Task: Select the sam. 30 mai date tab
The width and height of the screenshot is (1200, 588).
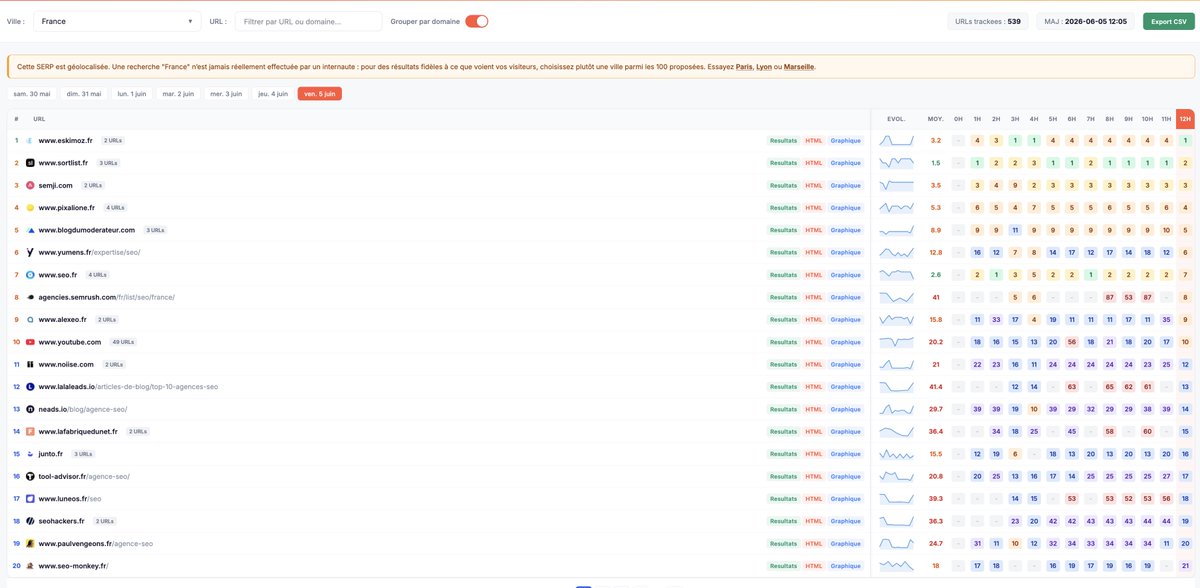Action: pos(30,94)
